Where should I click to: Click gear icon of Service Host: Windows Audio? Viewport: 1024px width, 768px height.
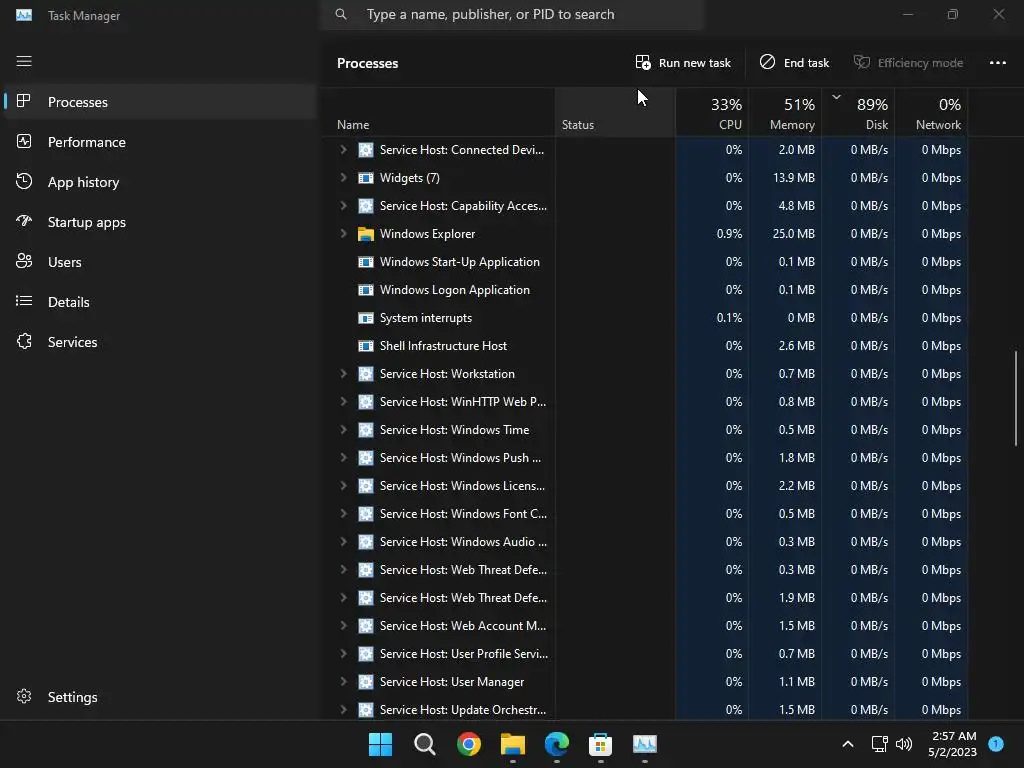(366, 542)
